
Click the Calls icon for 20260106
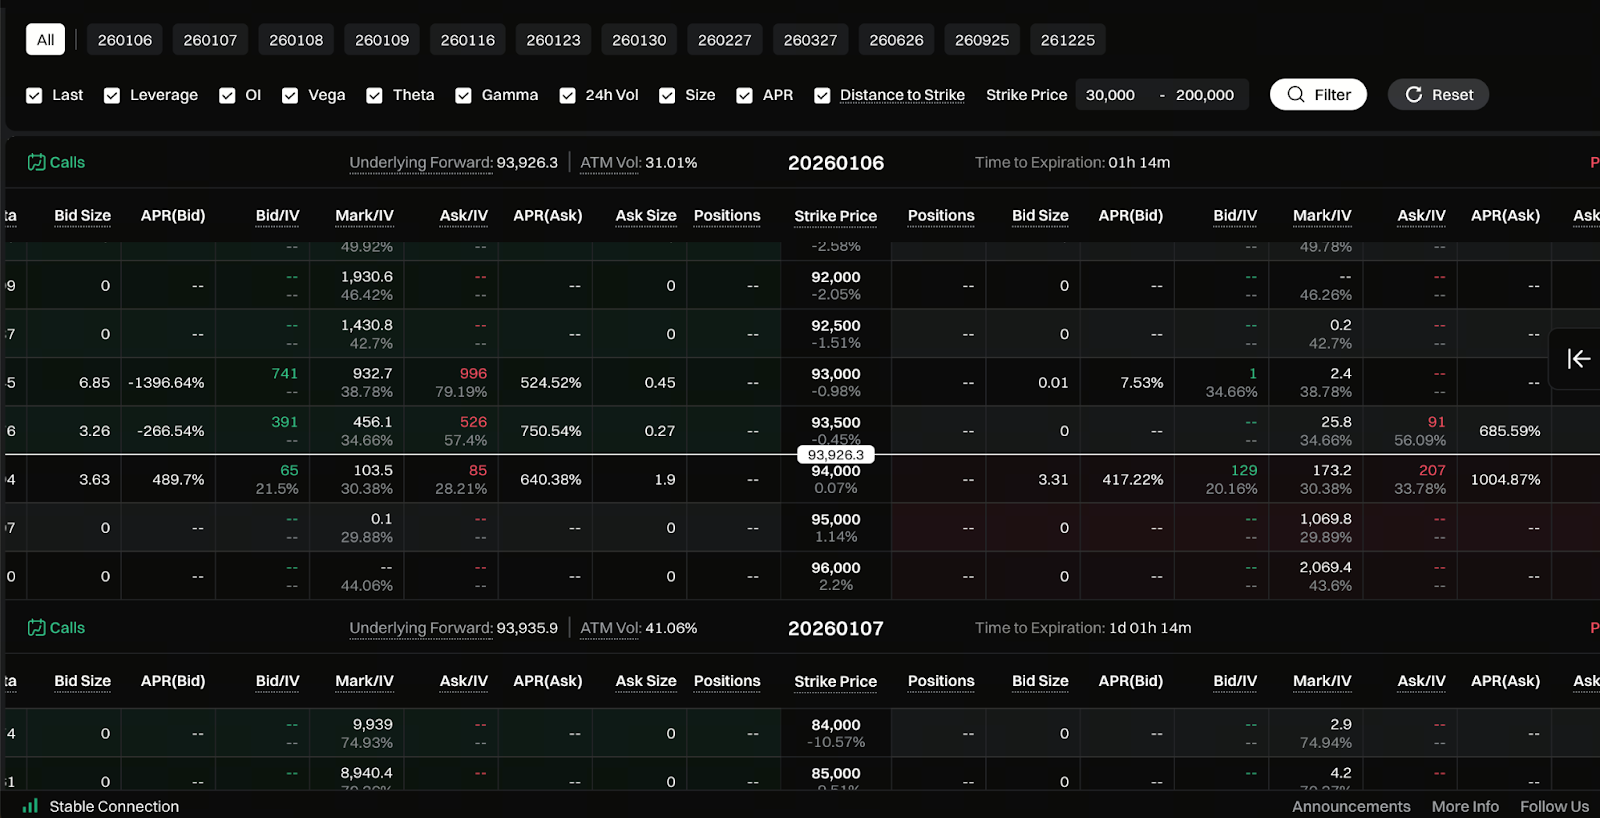(x=36, y=162)
